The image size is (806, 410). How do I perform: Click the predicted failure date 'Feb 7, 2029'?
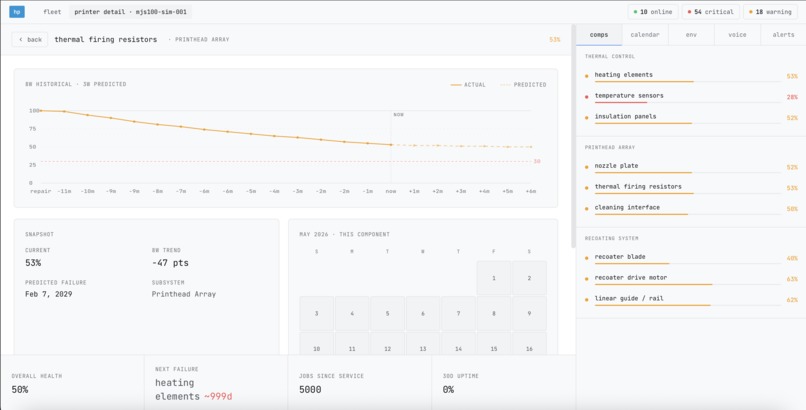click(49, 294)
